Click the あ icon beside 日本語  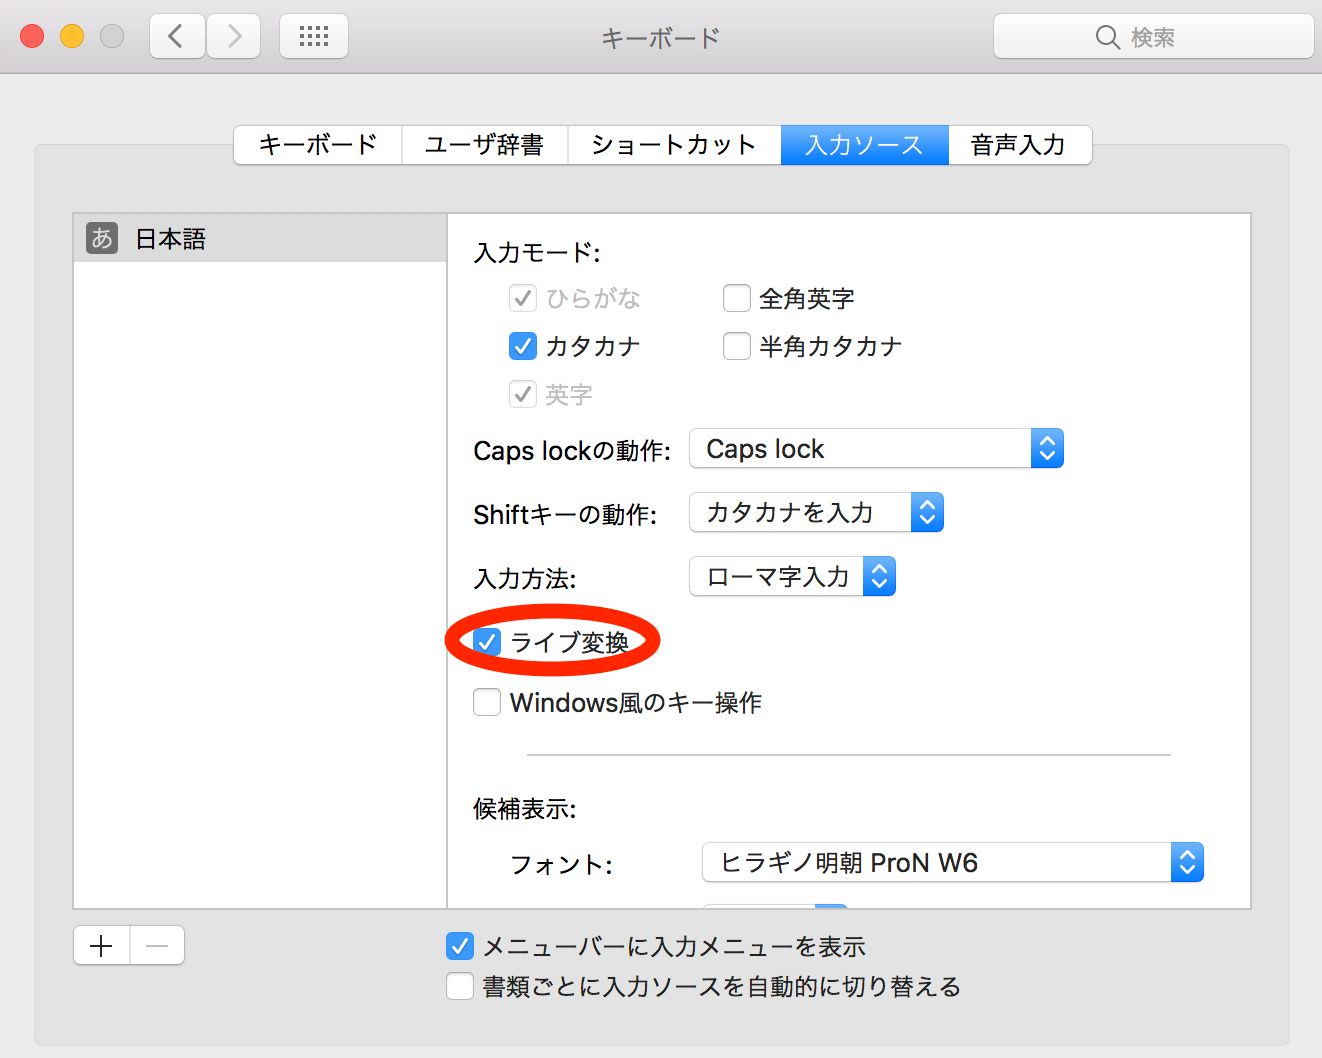click(x=102, y=238)
